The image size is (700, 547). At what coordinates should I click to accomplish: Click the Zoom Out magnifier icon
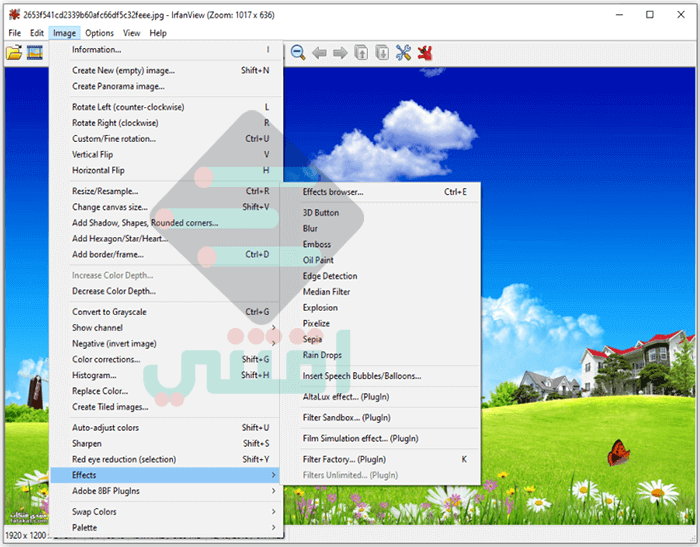coord(298,53)
